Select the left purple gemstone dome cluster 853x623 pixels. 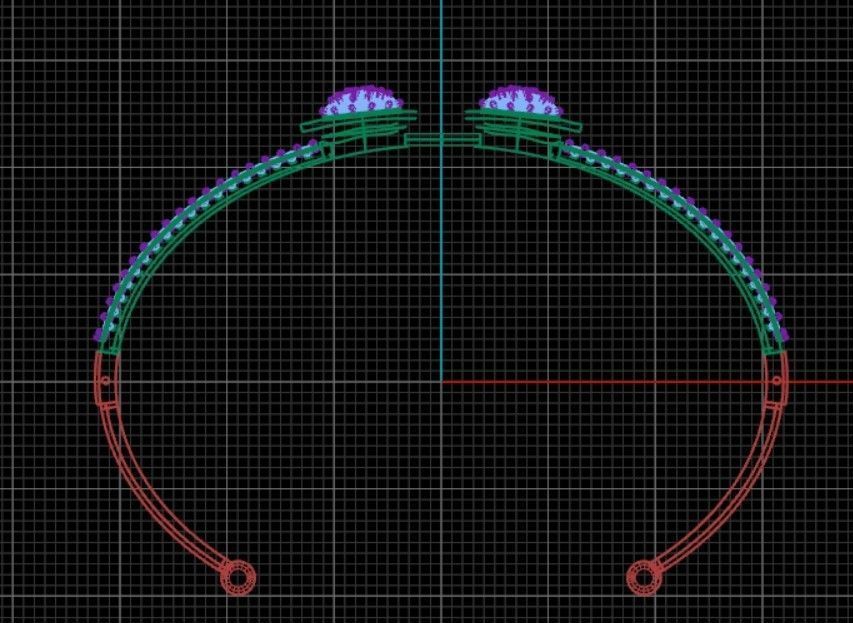pos(362,101)
